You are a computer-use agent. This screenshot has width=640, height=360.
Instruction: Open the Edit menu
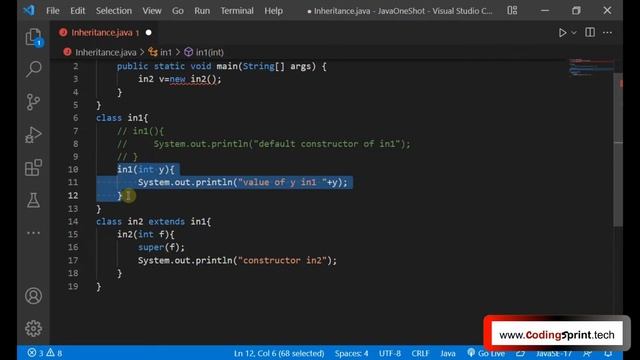(x=78, y=11)
